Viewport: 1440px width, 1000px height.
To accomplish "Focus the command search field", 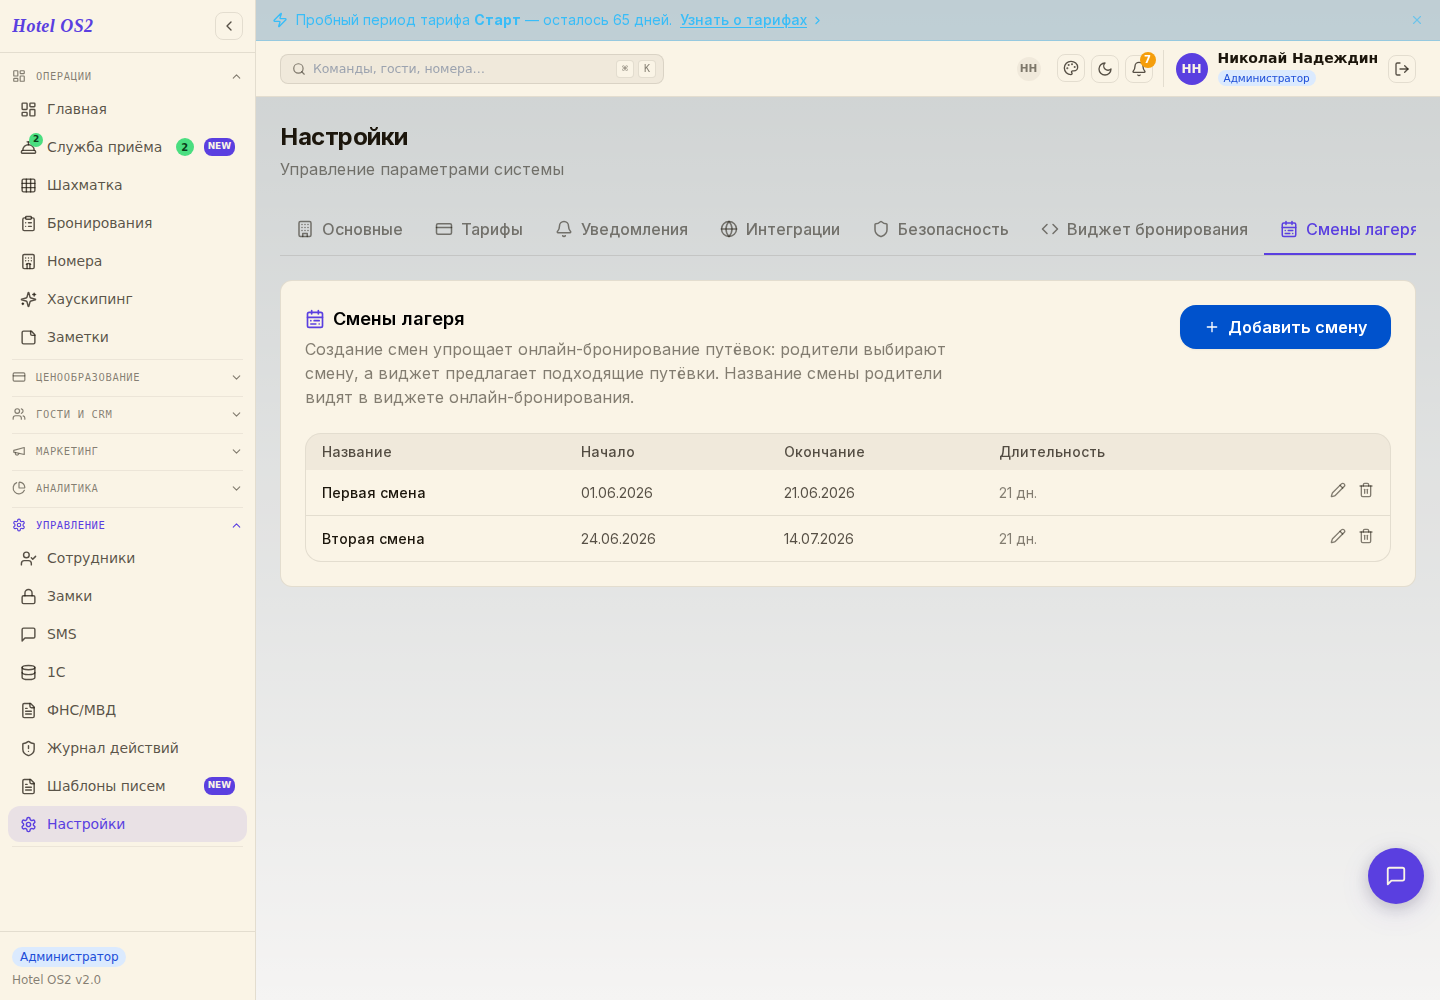I will [472, 69].
